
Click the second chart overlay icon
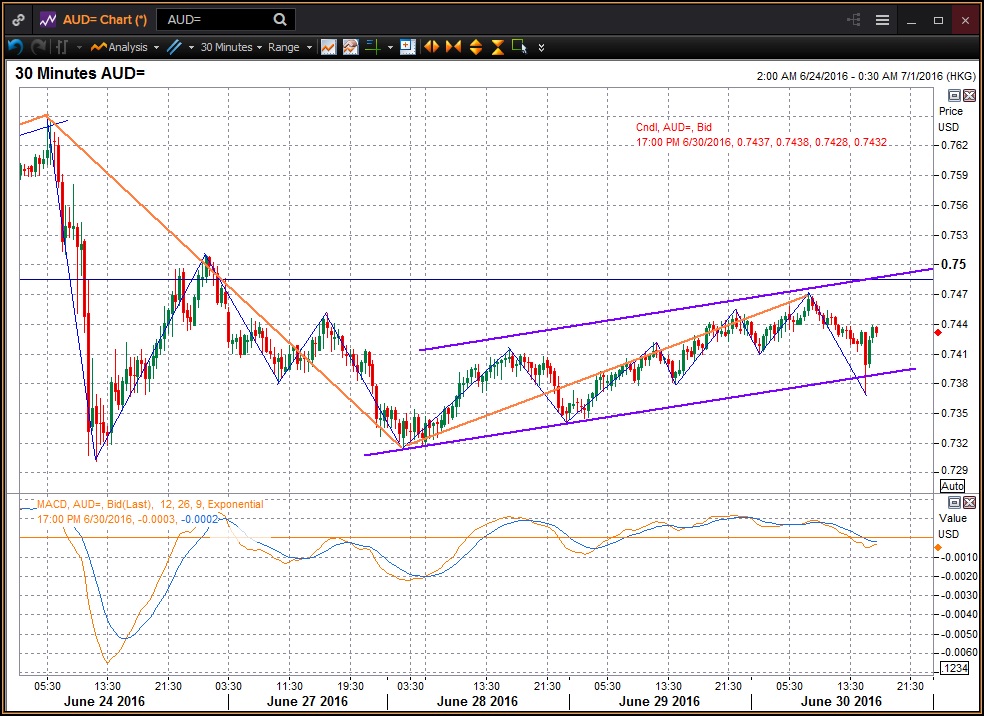pyautogui.click(x=350, y=47)
